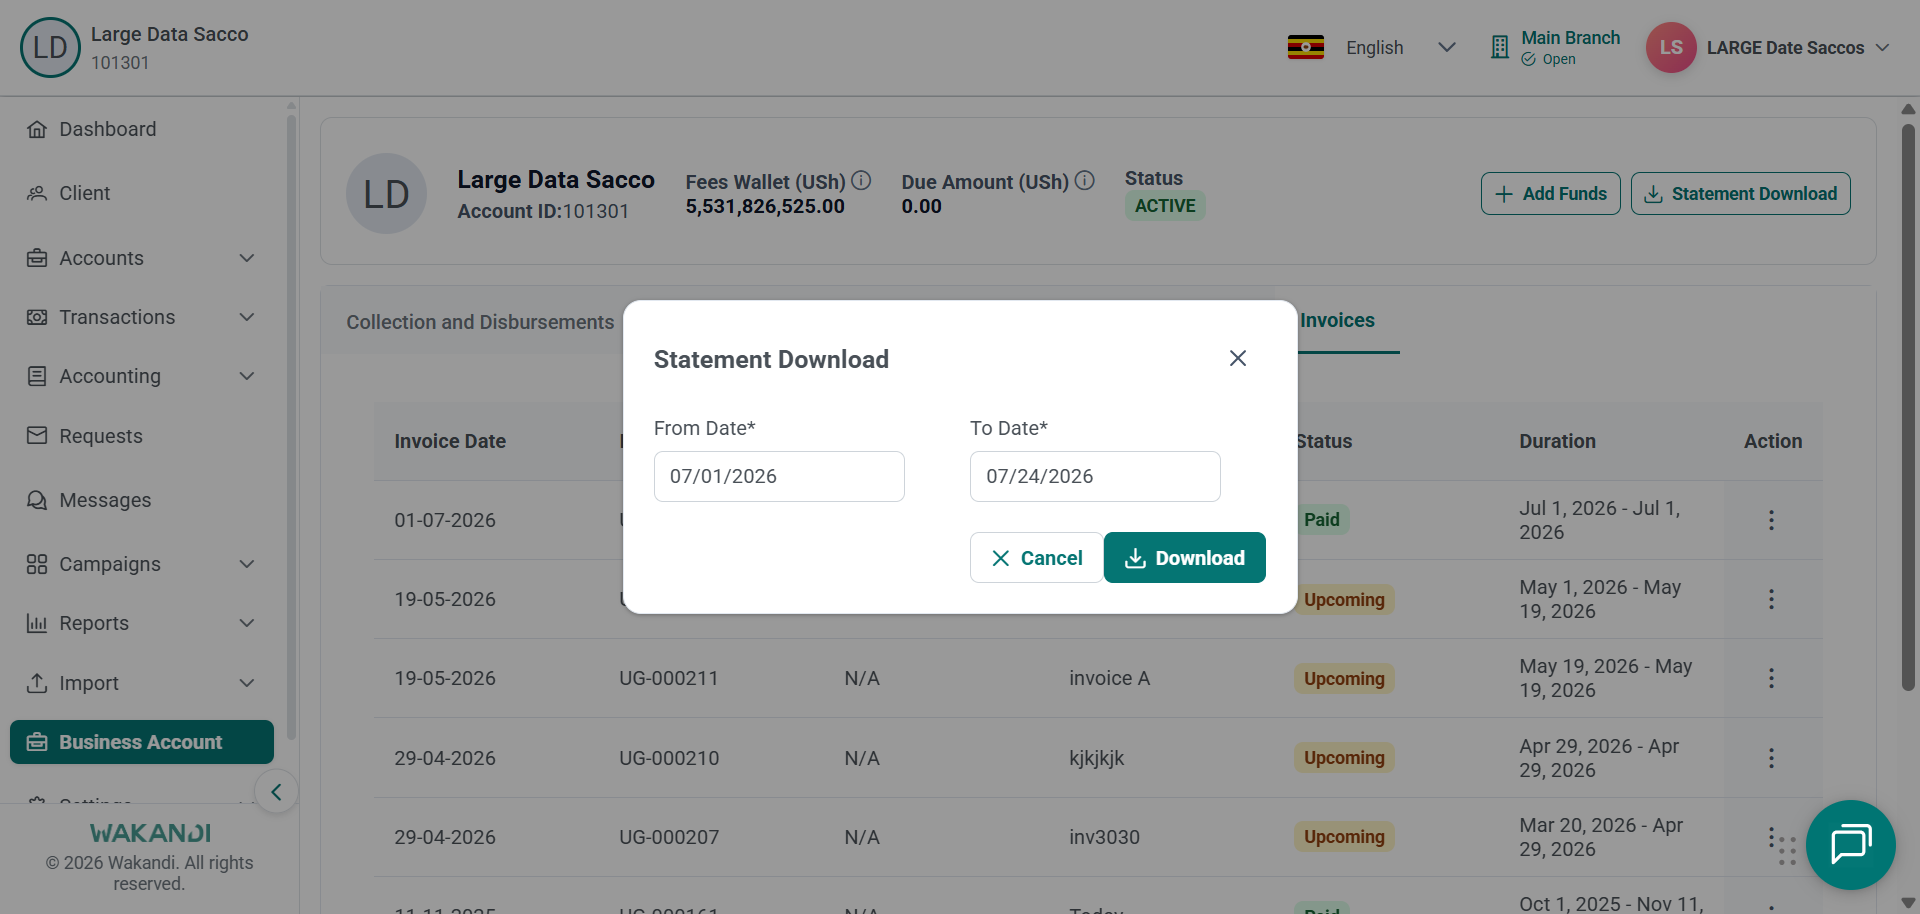
Task: Click the Due Amount info icon
Action: pos(1084,181)
